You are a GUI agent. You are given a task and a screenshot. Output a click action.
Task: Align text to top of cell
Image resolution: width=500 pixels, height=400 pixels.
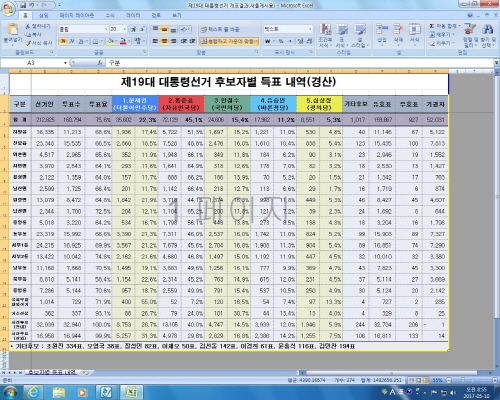(x=155, y=29)
